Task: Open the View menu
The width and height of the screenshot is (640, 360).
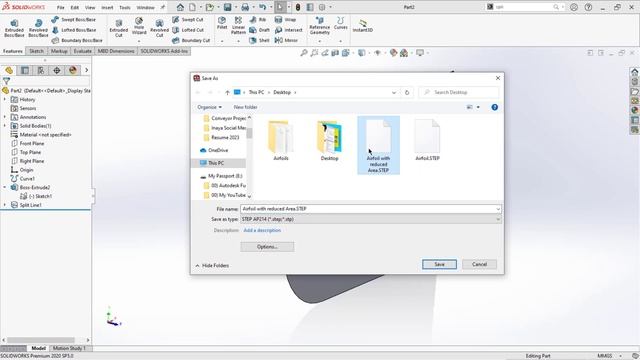Action: 90,7
